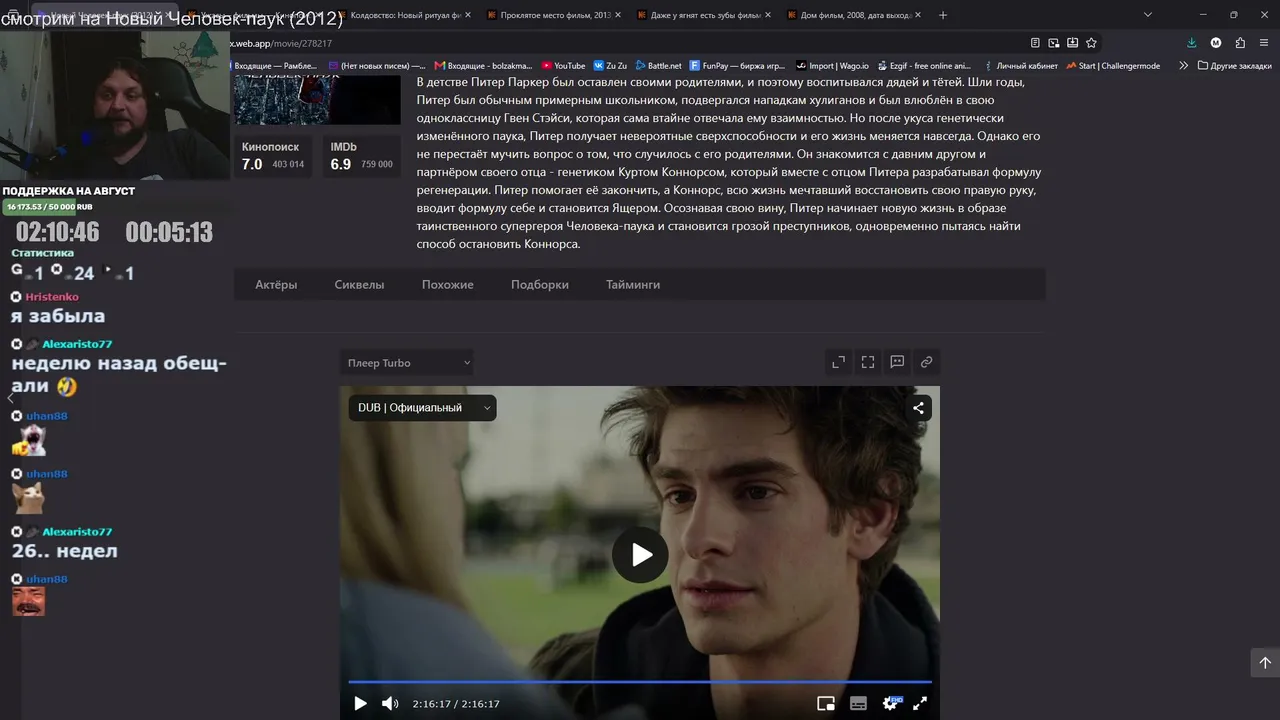
Task: Switch to the Подборки tab
Action: 540,285
